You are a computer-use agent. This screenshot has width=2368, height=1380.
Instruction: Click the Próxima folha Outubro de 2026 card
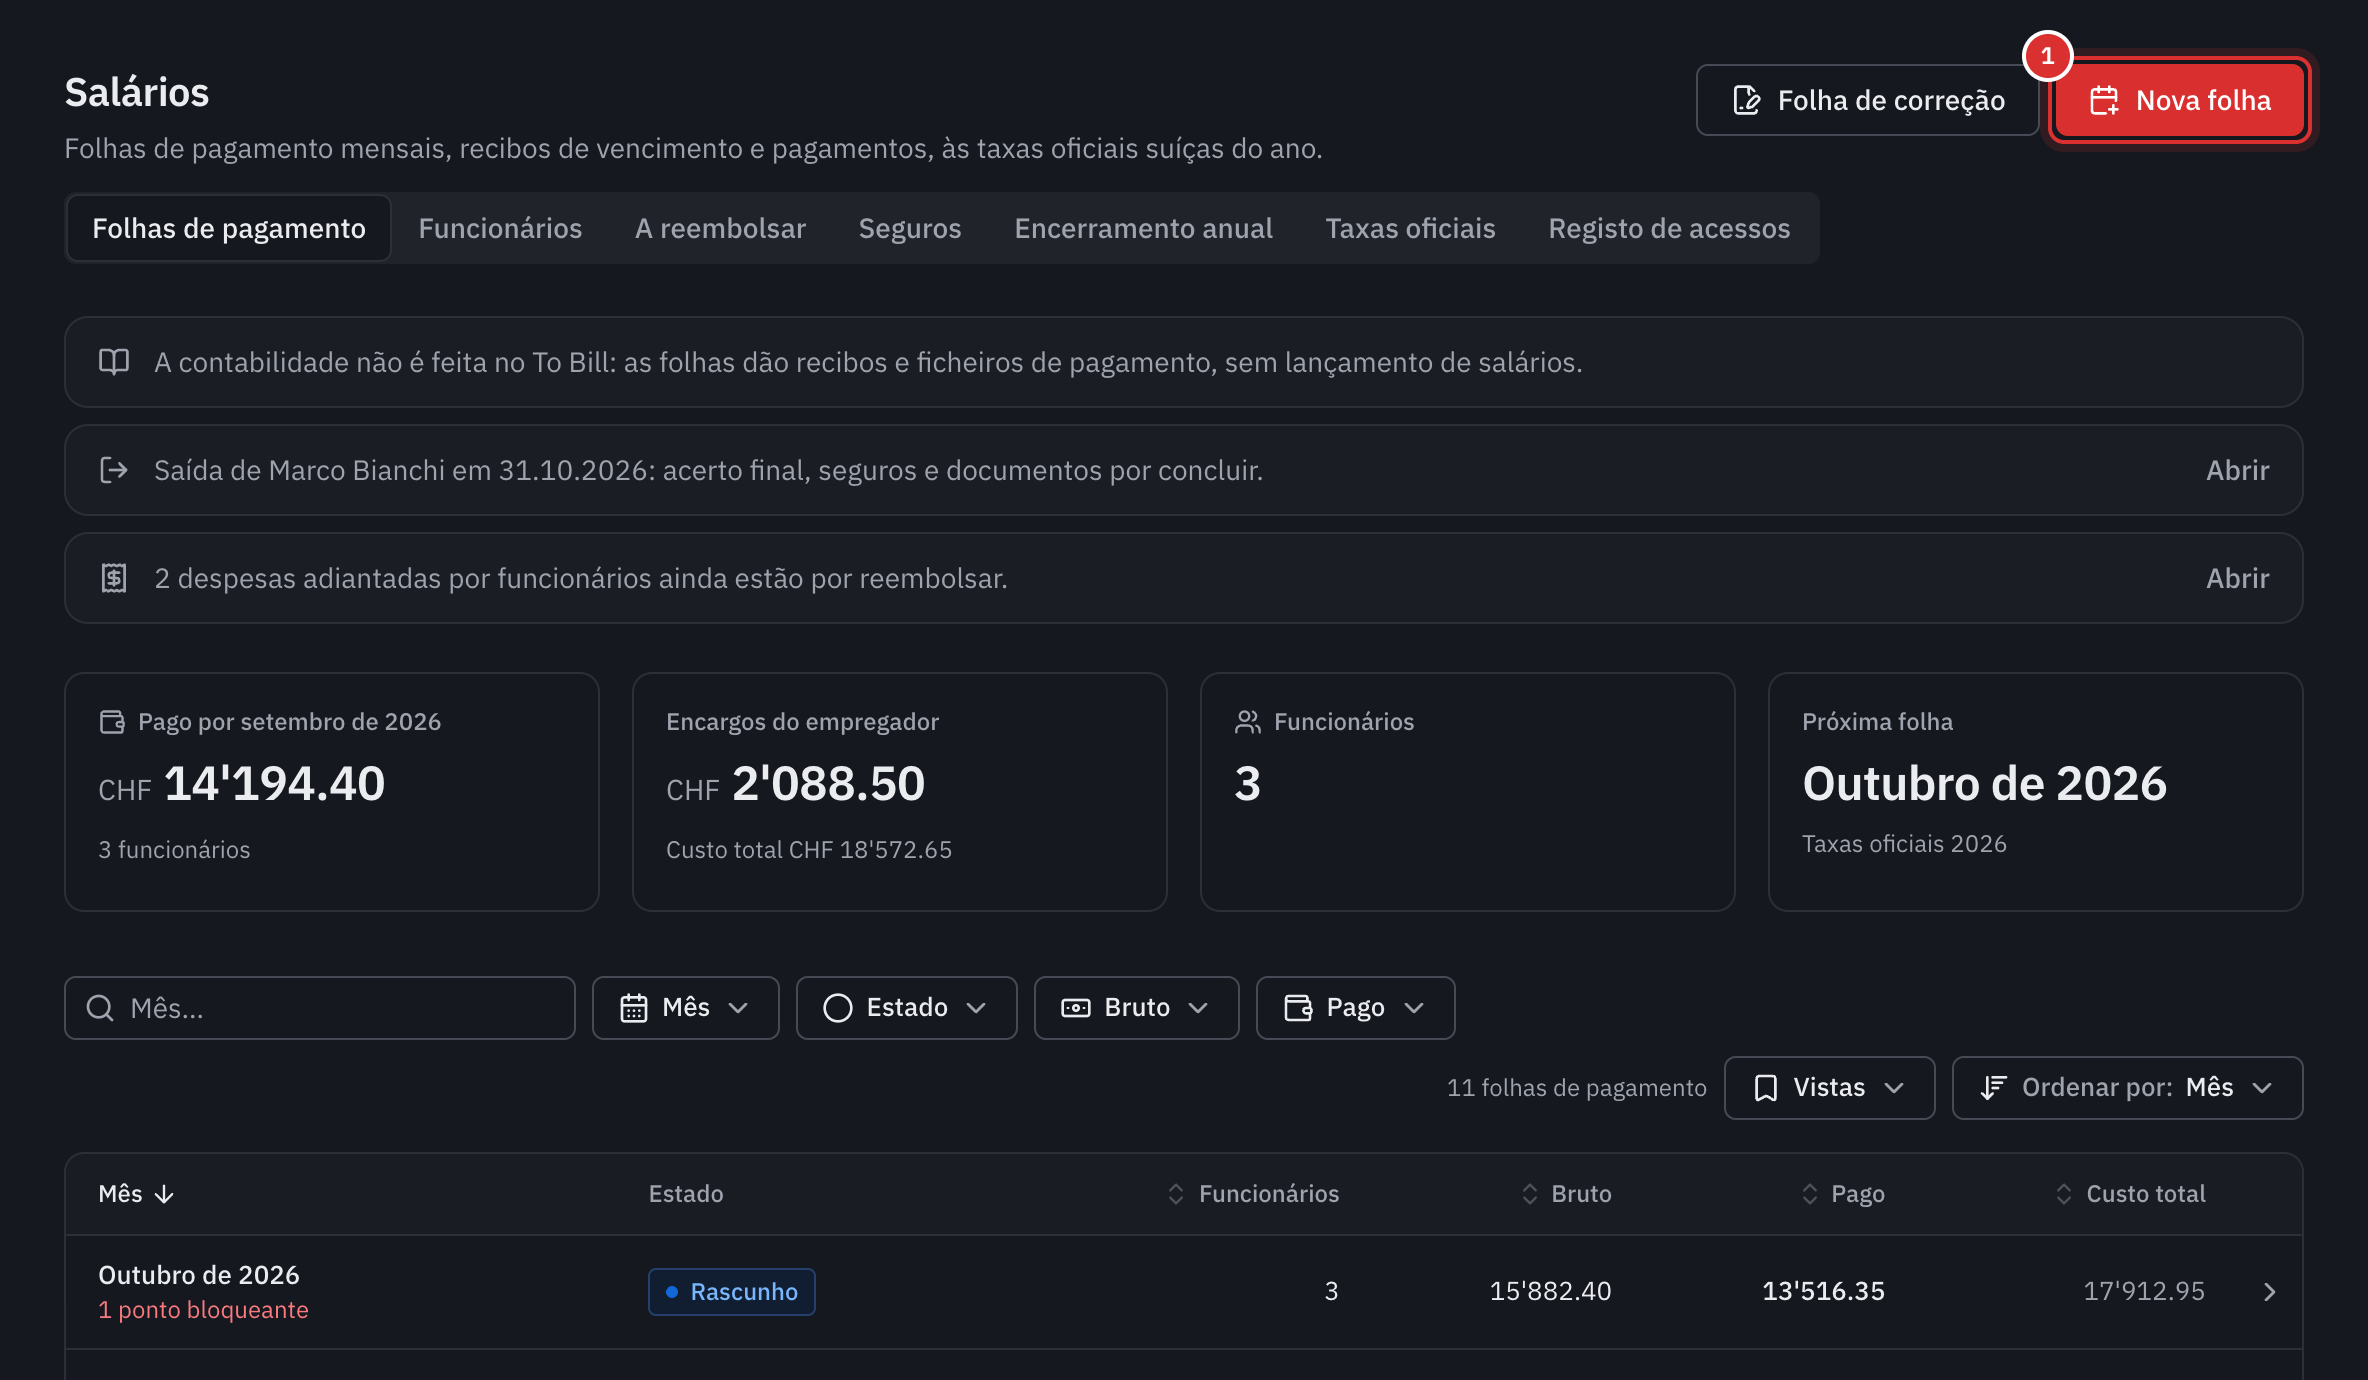2035,792
